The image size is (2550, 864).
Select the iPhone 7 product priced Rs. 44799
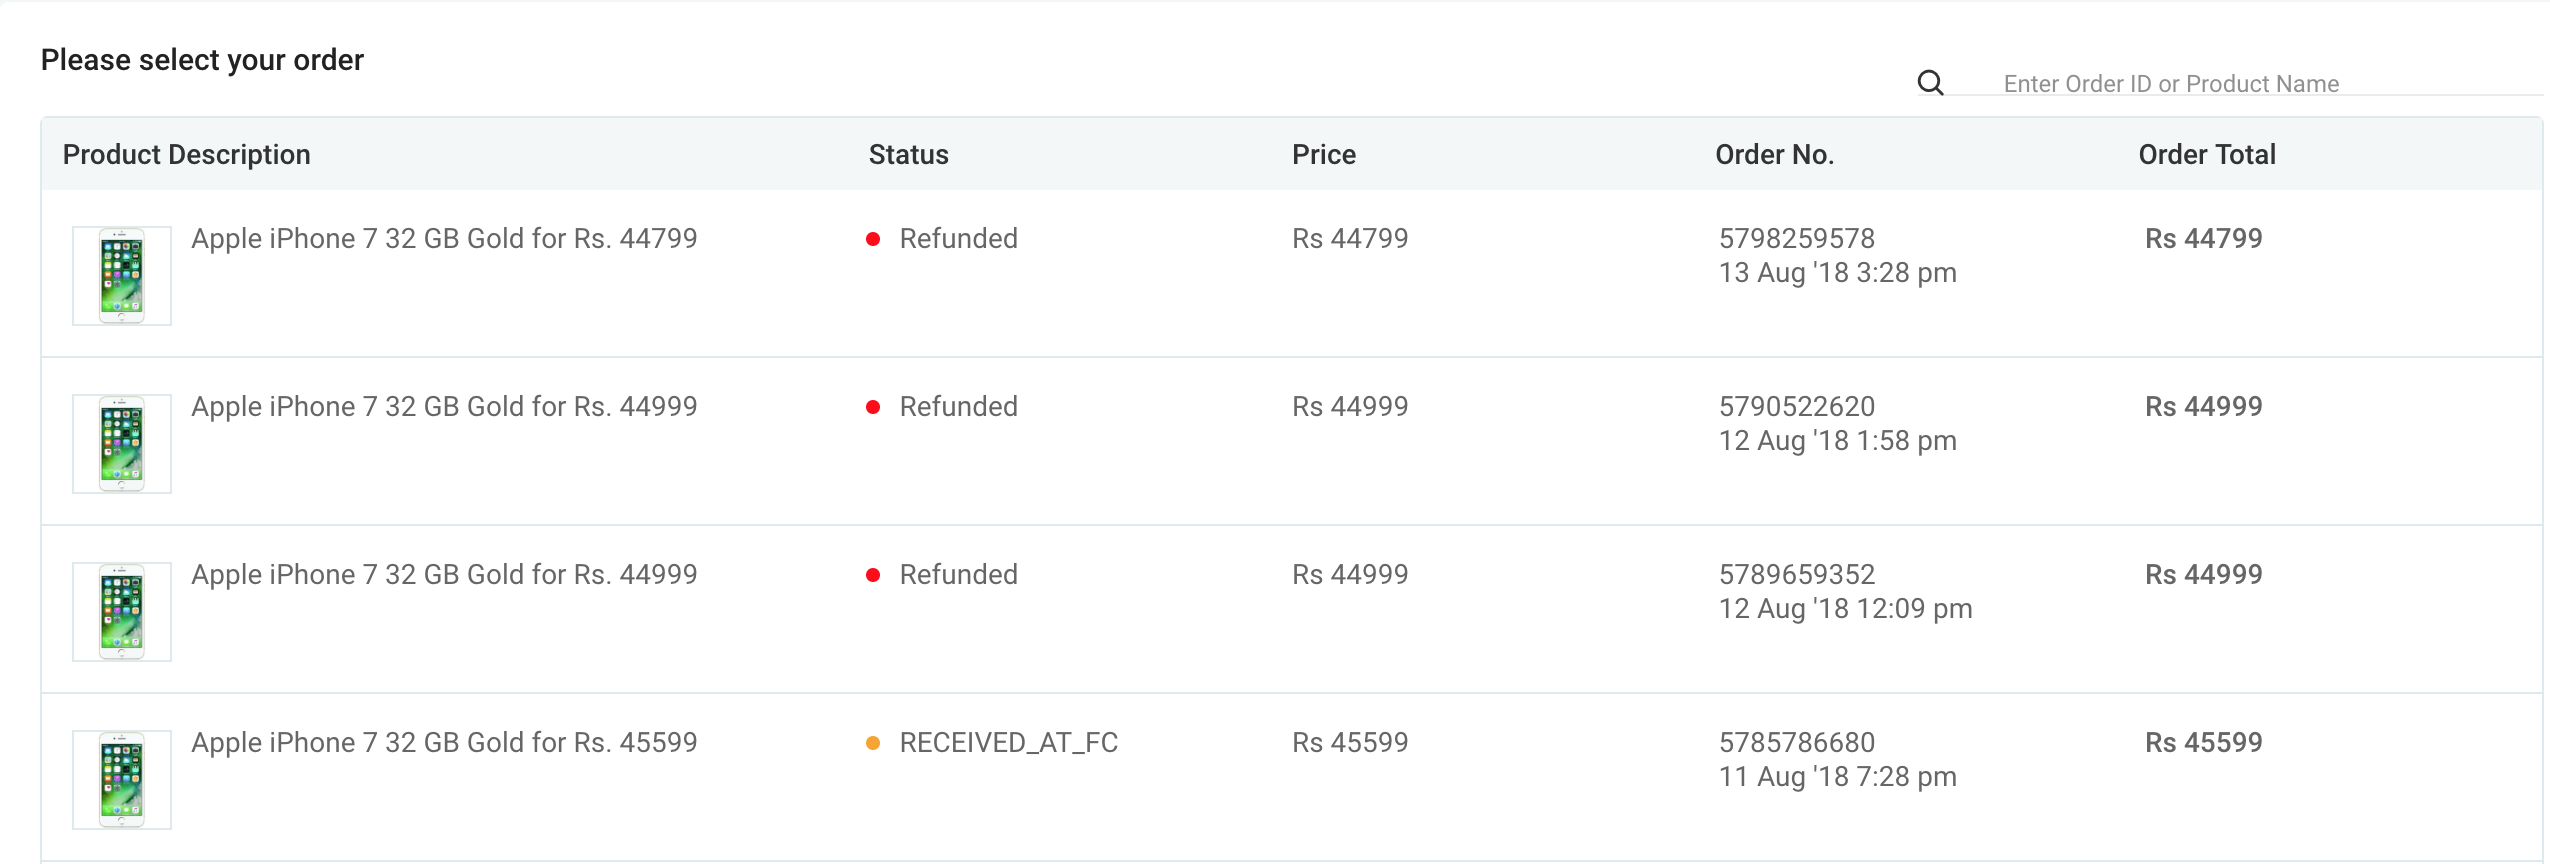444,238
